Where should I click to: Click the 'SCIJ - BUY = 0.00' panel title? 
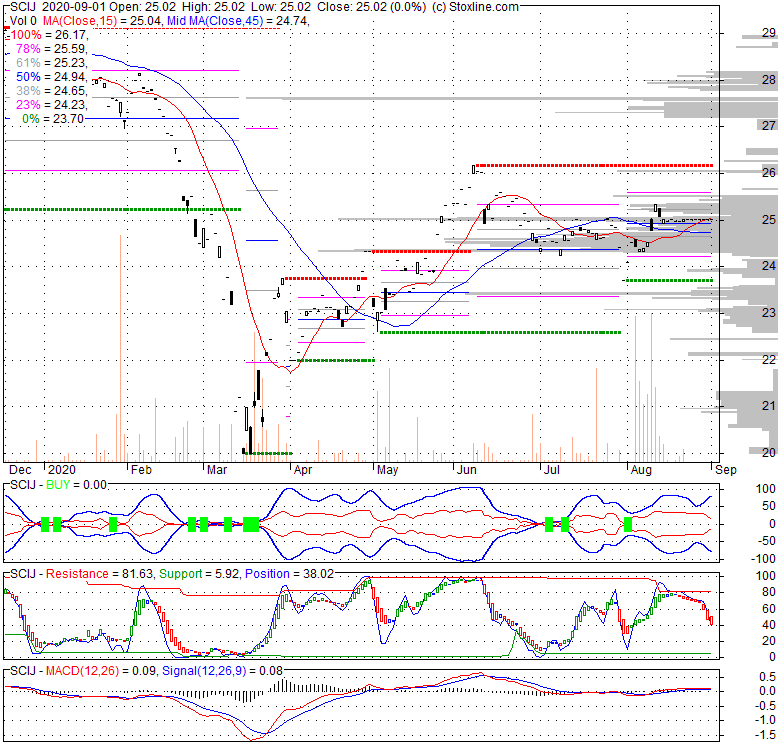(58, 485)
